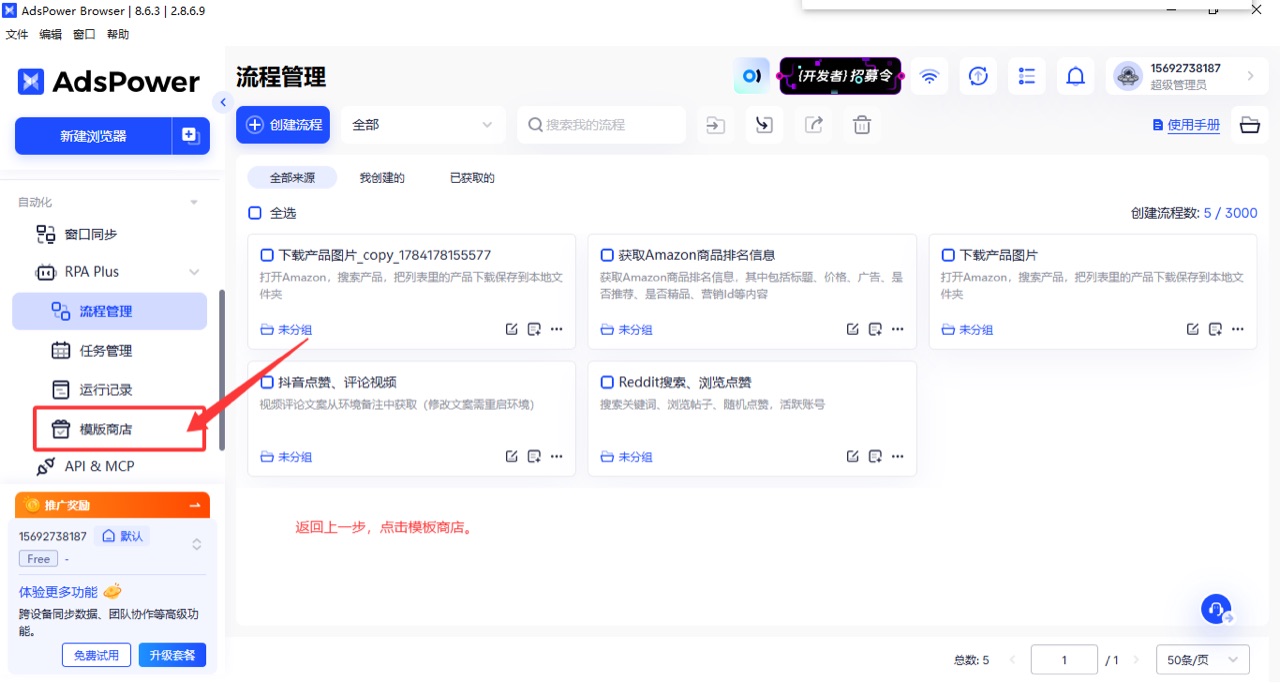
Task: Click the create flow button
Action: point(283,125)
